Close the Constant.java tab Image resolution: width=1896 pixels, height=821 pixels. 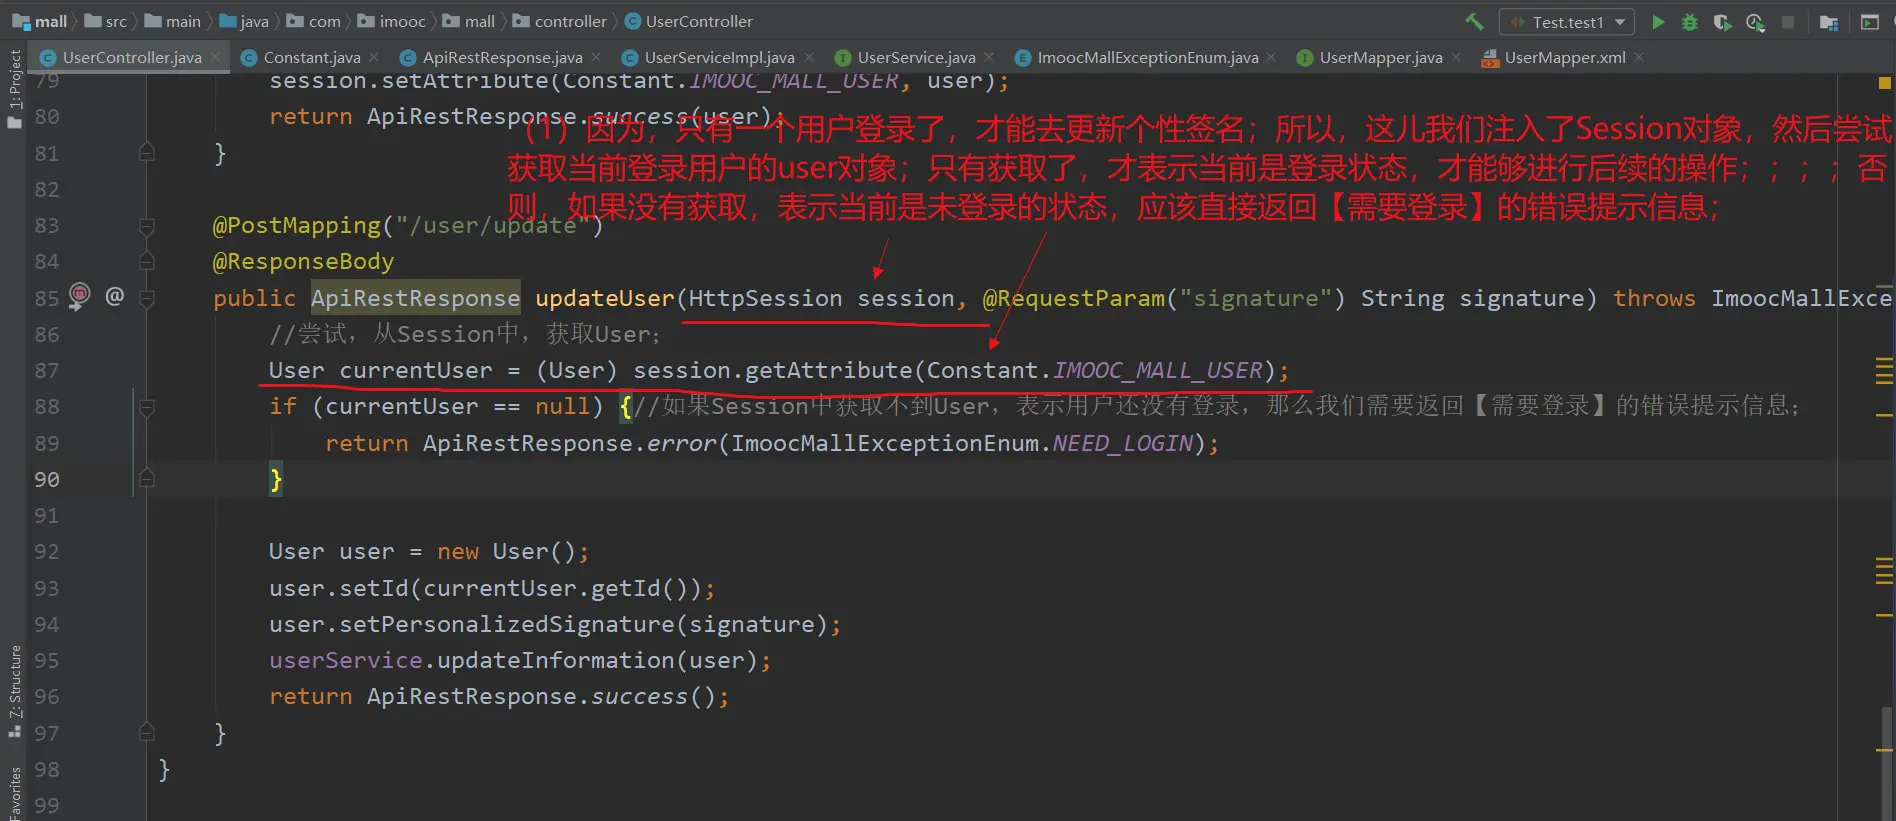tap(374, 57)
